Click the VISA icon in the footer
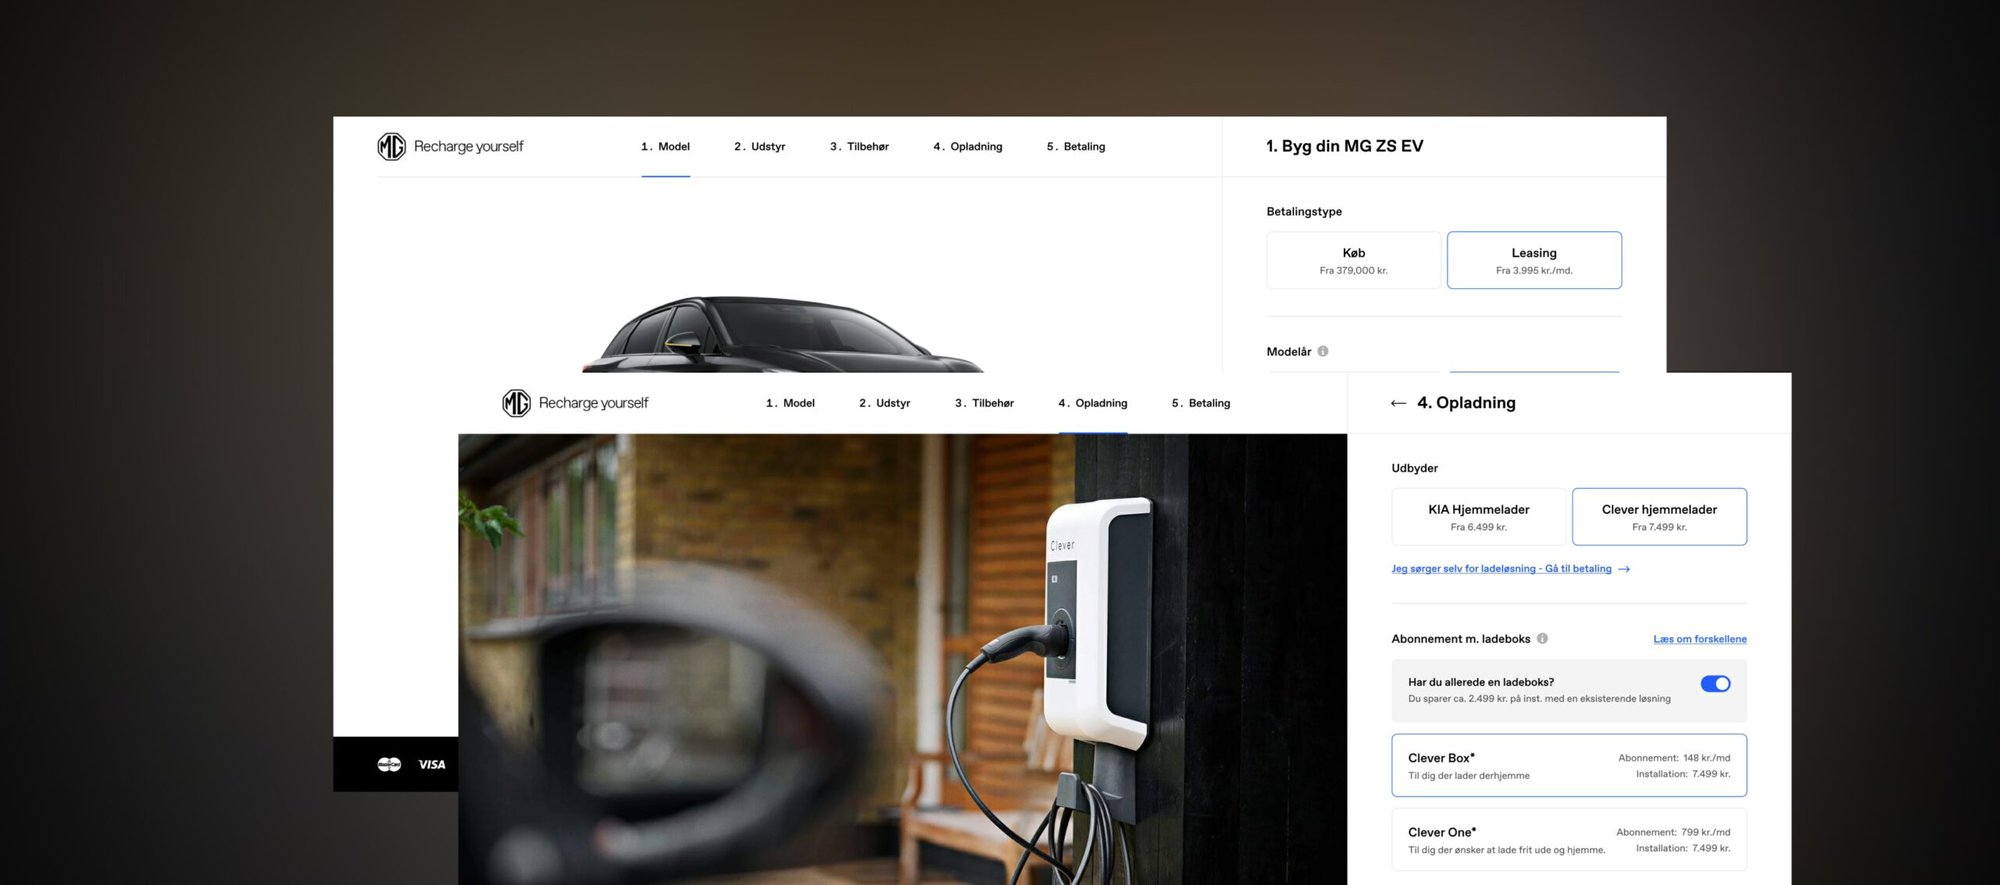2000x885 pixels. click(x=432, y=765)
